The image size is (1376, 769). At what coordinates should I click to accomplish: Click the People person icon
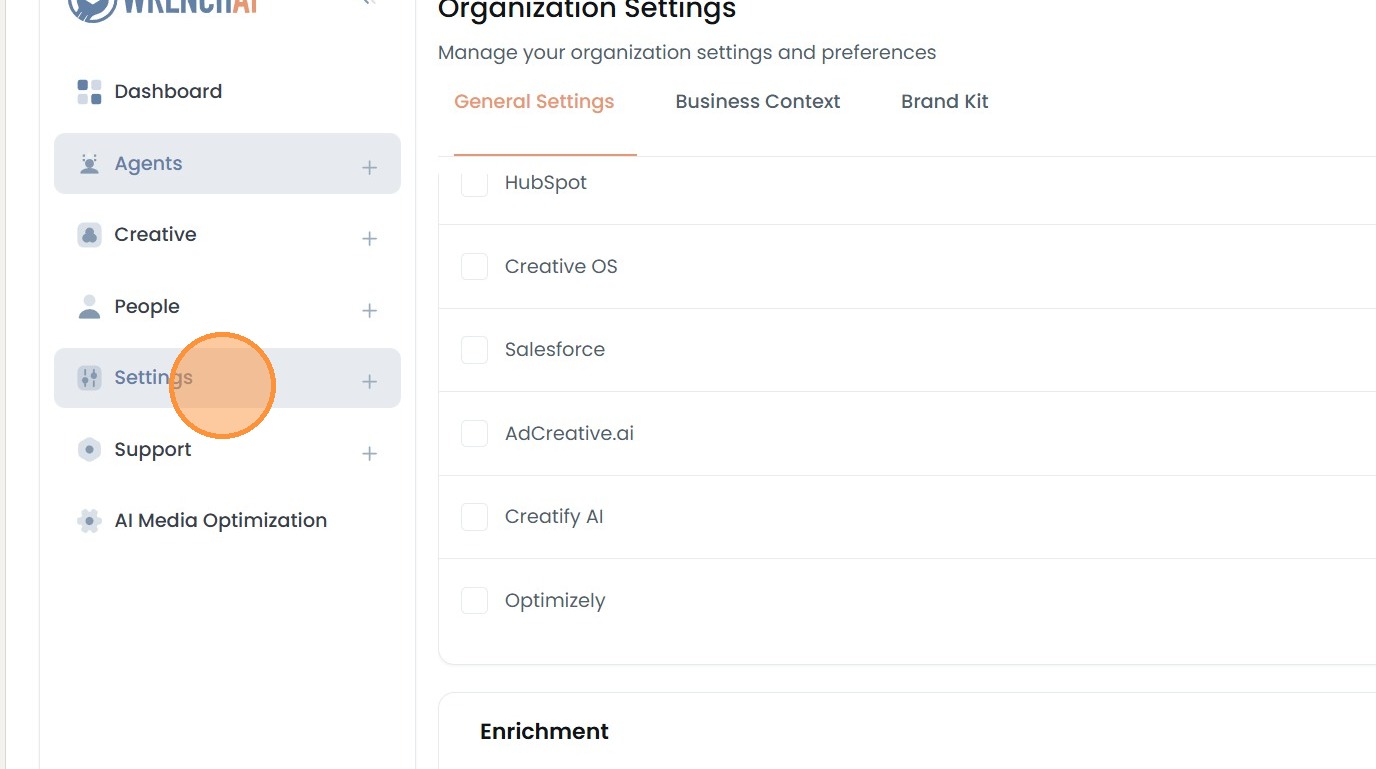(x=90, y=307)
